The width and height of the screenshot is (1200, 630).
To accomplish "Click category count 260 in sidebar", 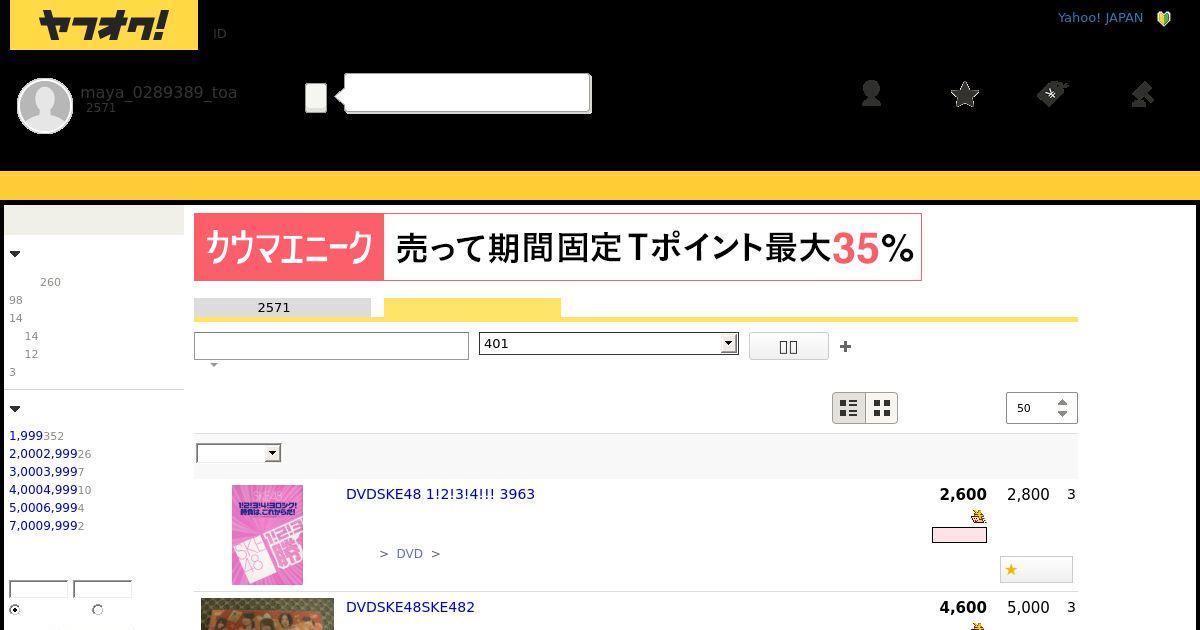I will click(x=50, y=282).
